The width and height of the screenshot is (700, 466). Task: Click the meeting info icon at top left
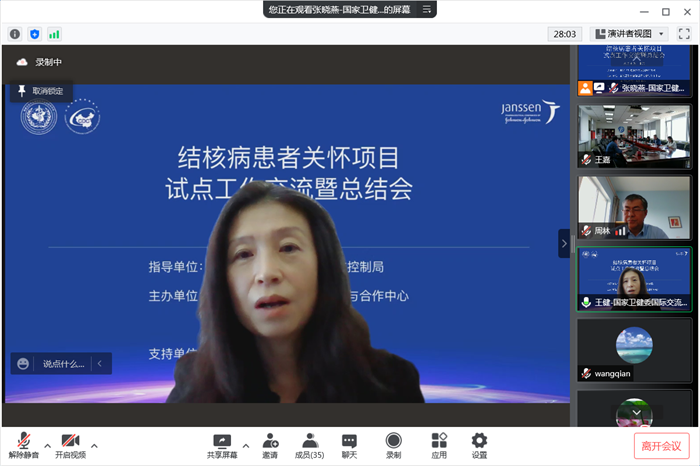tap(15, 33)
